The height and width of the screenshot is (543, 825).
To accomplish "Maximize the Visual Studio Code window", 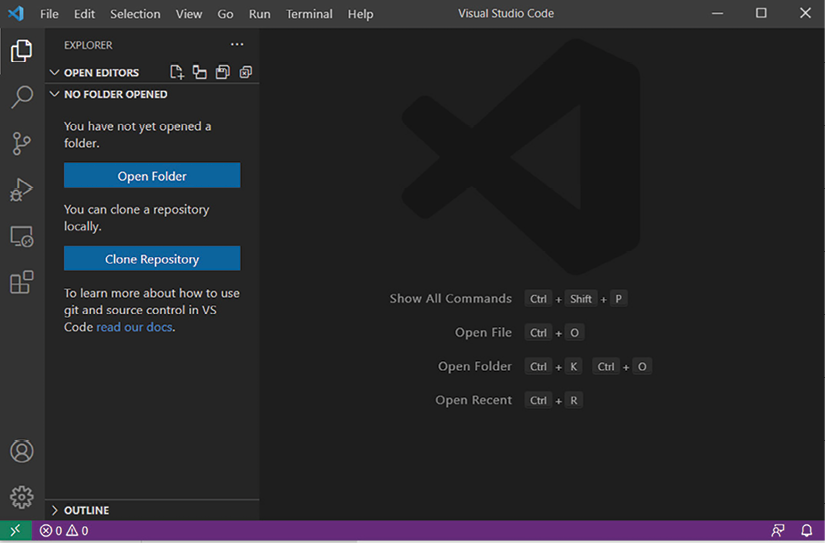I will [761, 13].
